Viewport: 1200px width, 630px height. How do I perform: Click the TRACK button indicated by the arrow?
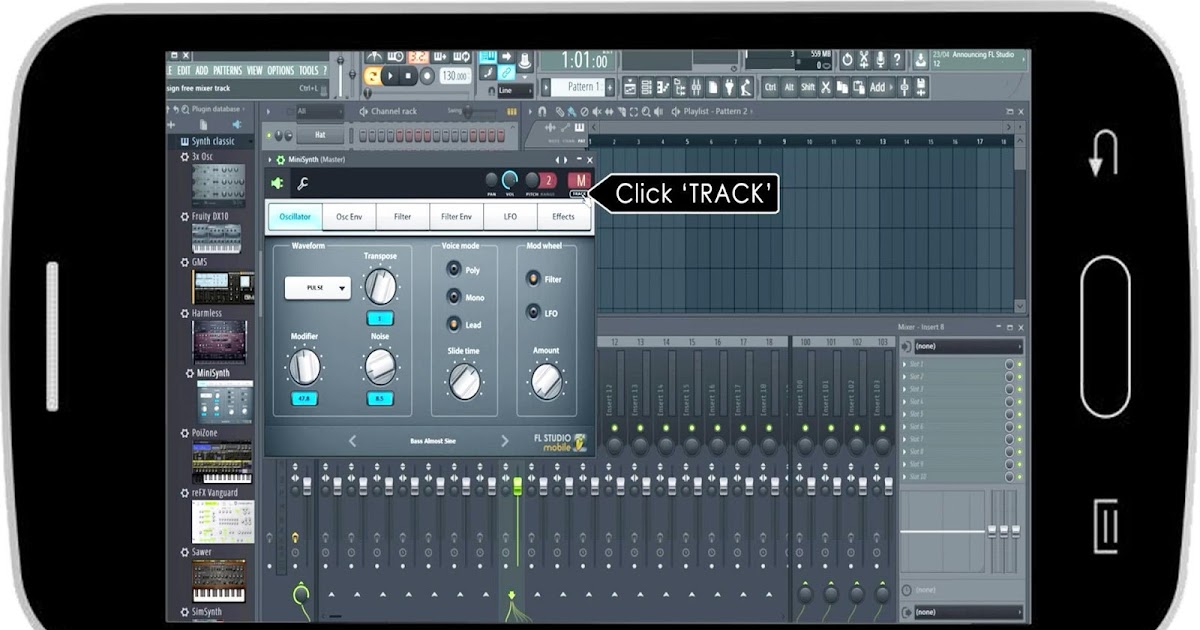578,192
